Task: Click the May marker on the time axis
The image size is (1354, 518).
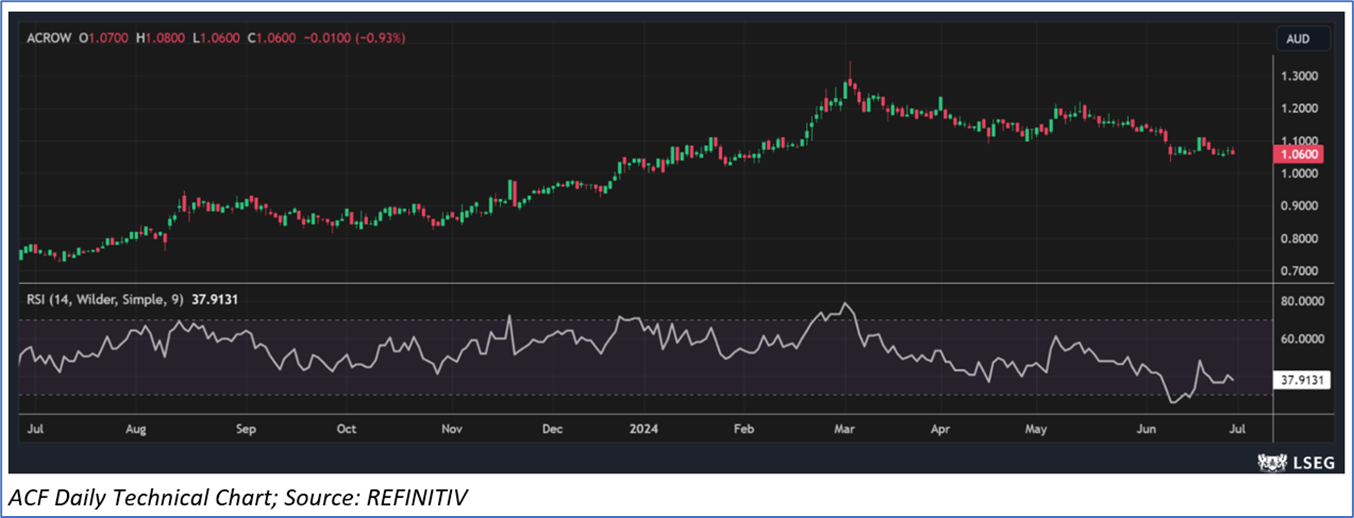Action: 1036,429
